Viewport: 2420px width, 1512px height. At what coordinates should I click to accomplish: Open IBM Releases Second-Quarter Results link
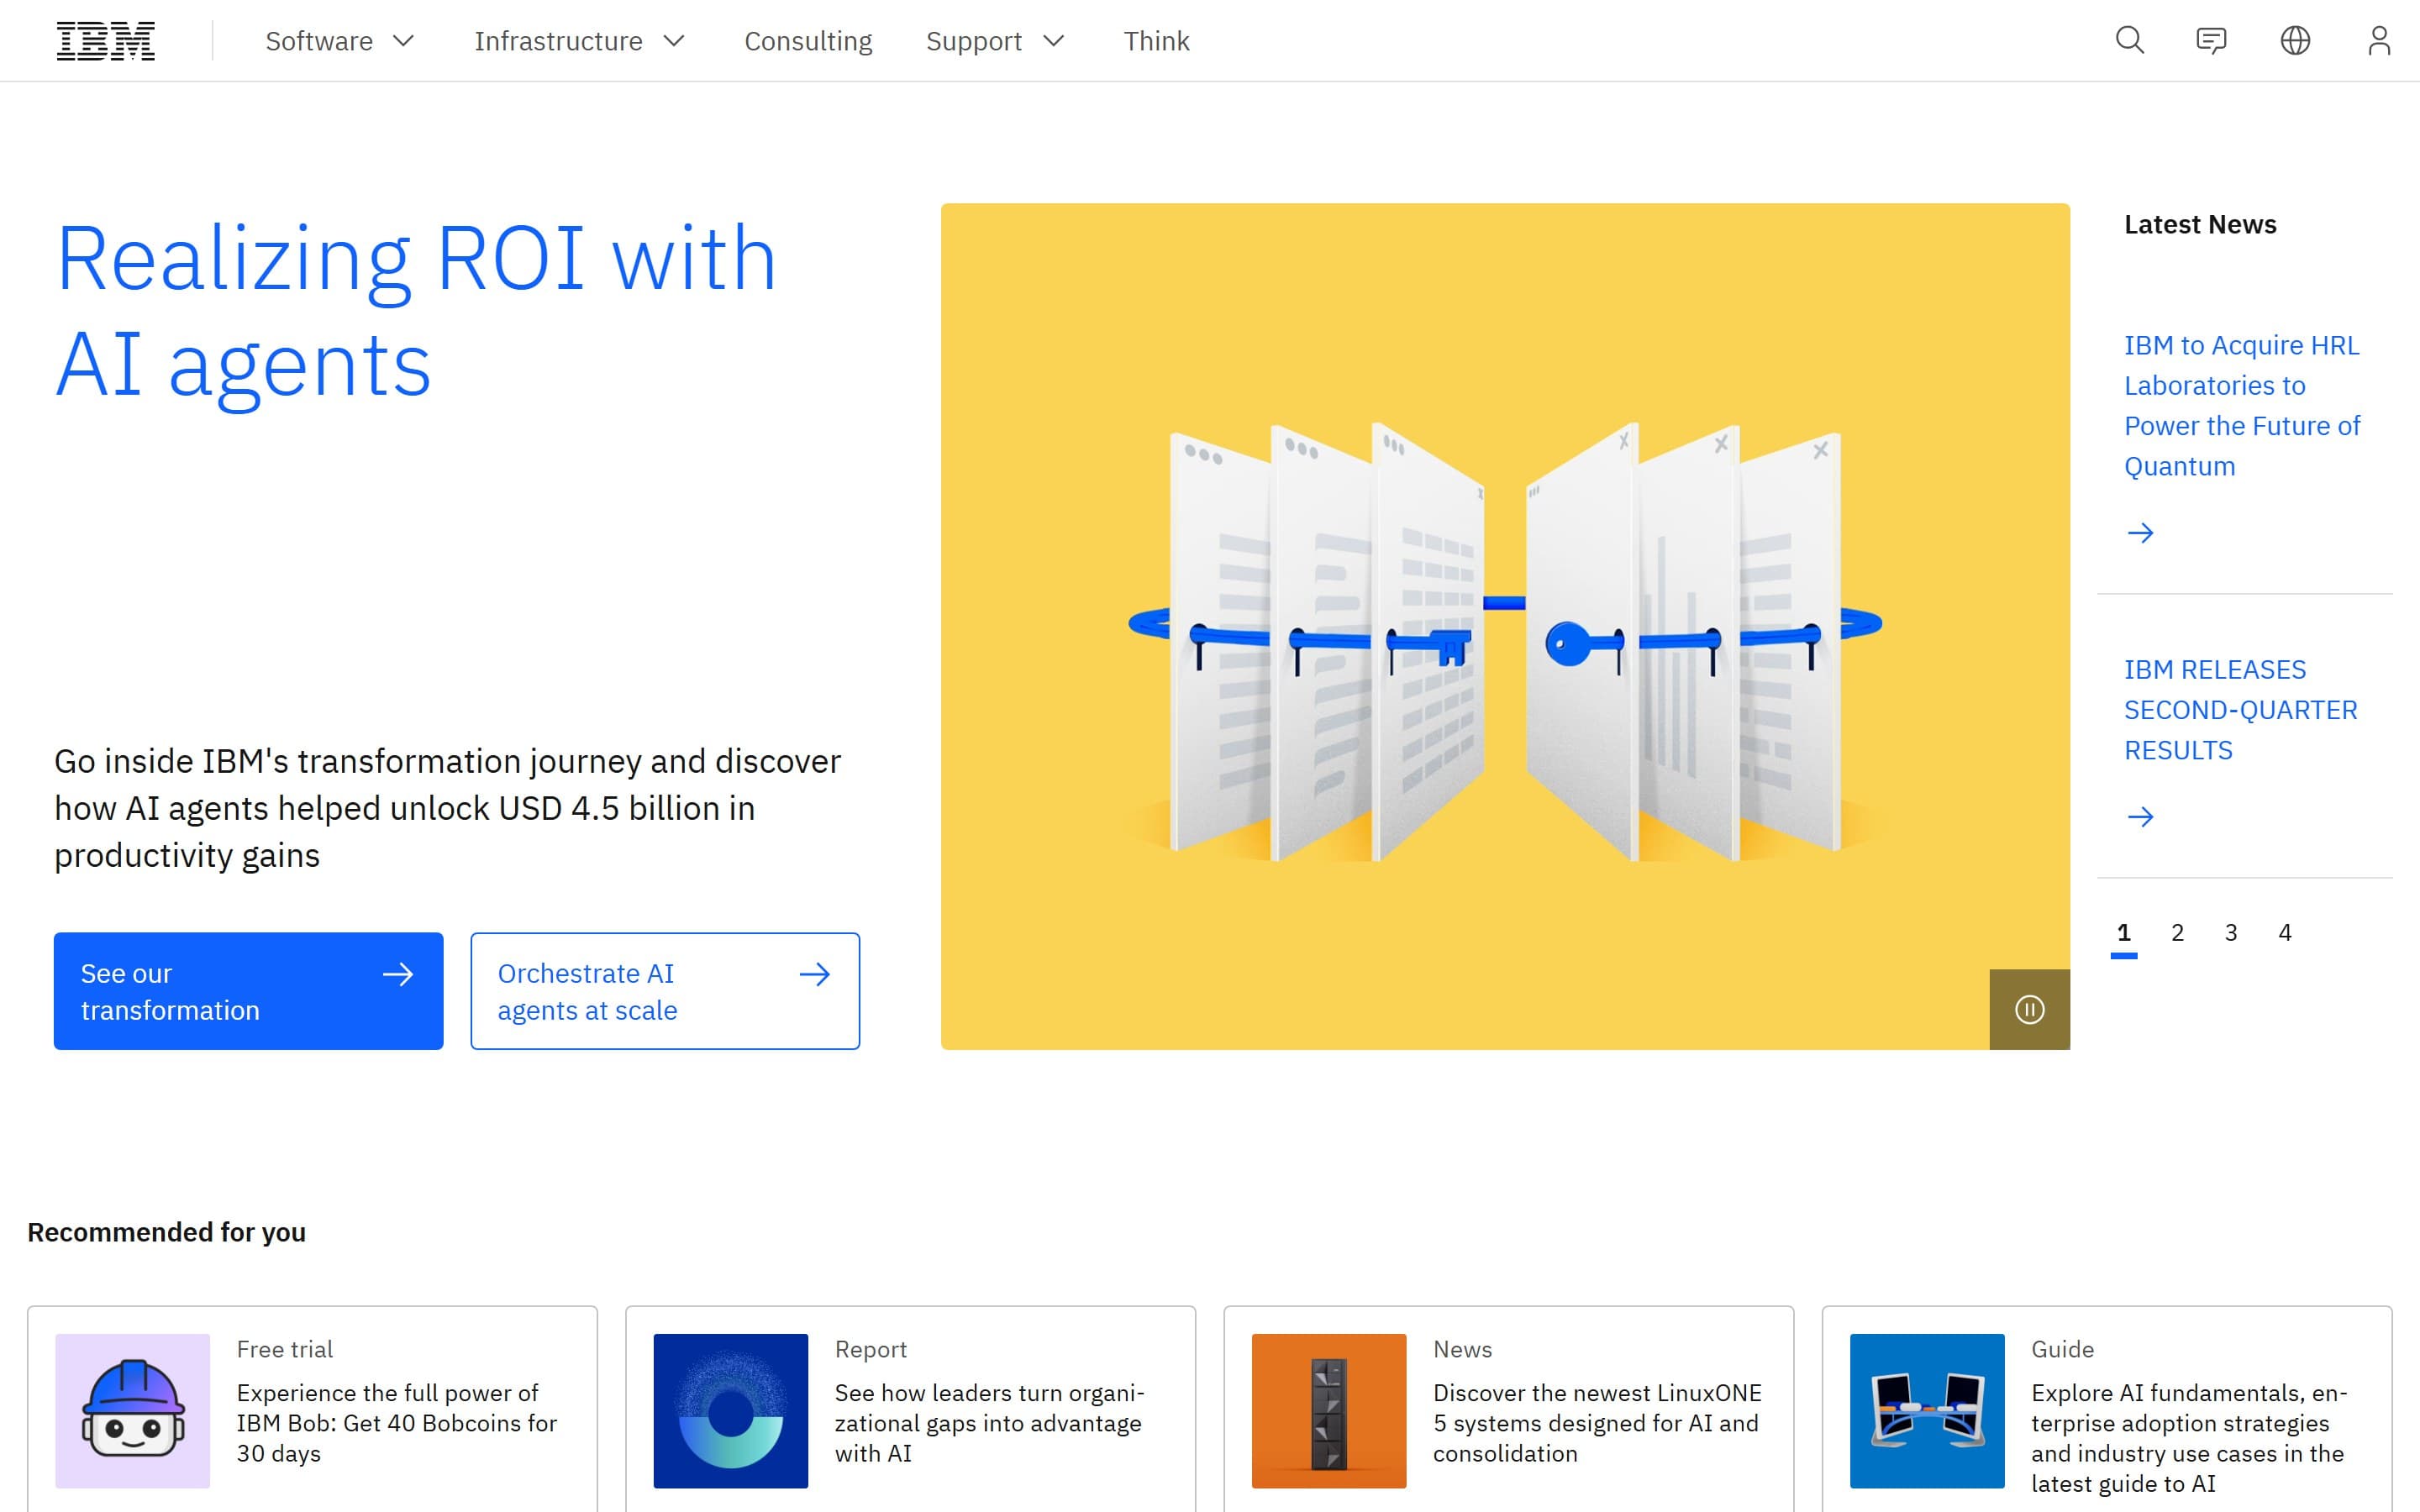coord(2240,710)
